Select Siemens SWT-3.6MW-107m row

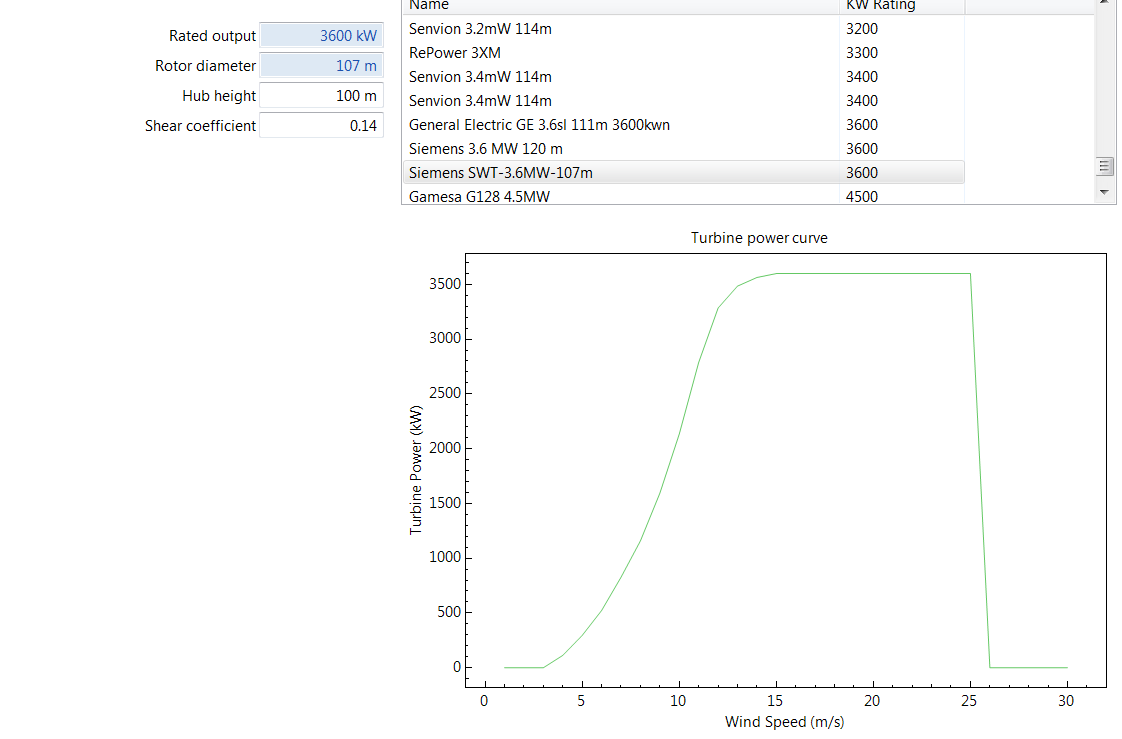(x=500, y=173)
